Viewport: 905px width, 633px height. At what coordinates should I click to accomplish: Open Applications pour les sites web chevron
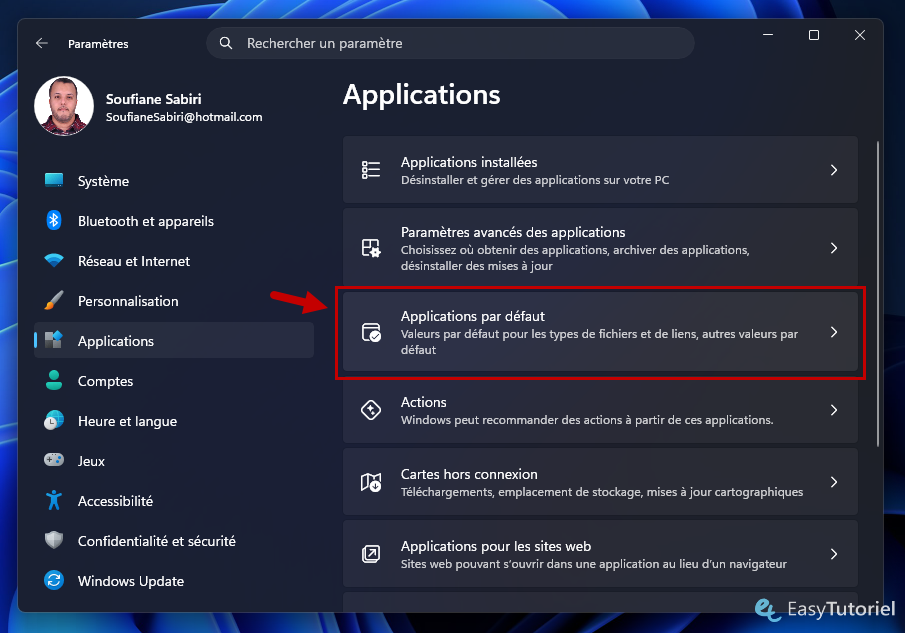pos(833,554)
